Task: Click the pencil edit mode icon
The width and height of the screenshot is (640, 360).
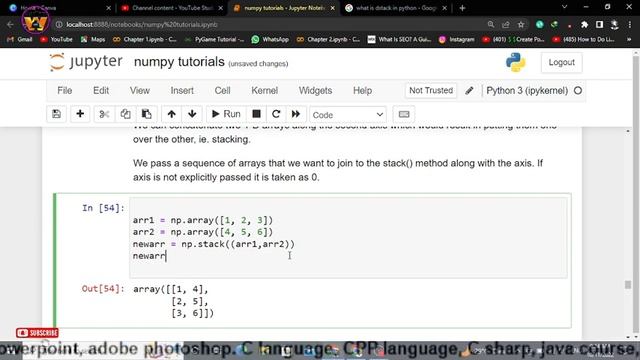Action: 469,91
